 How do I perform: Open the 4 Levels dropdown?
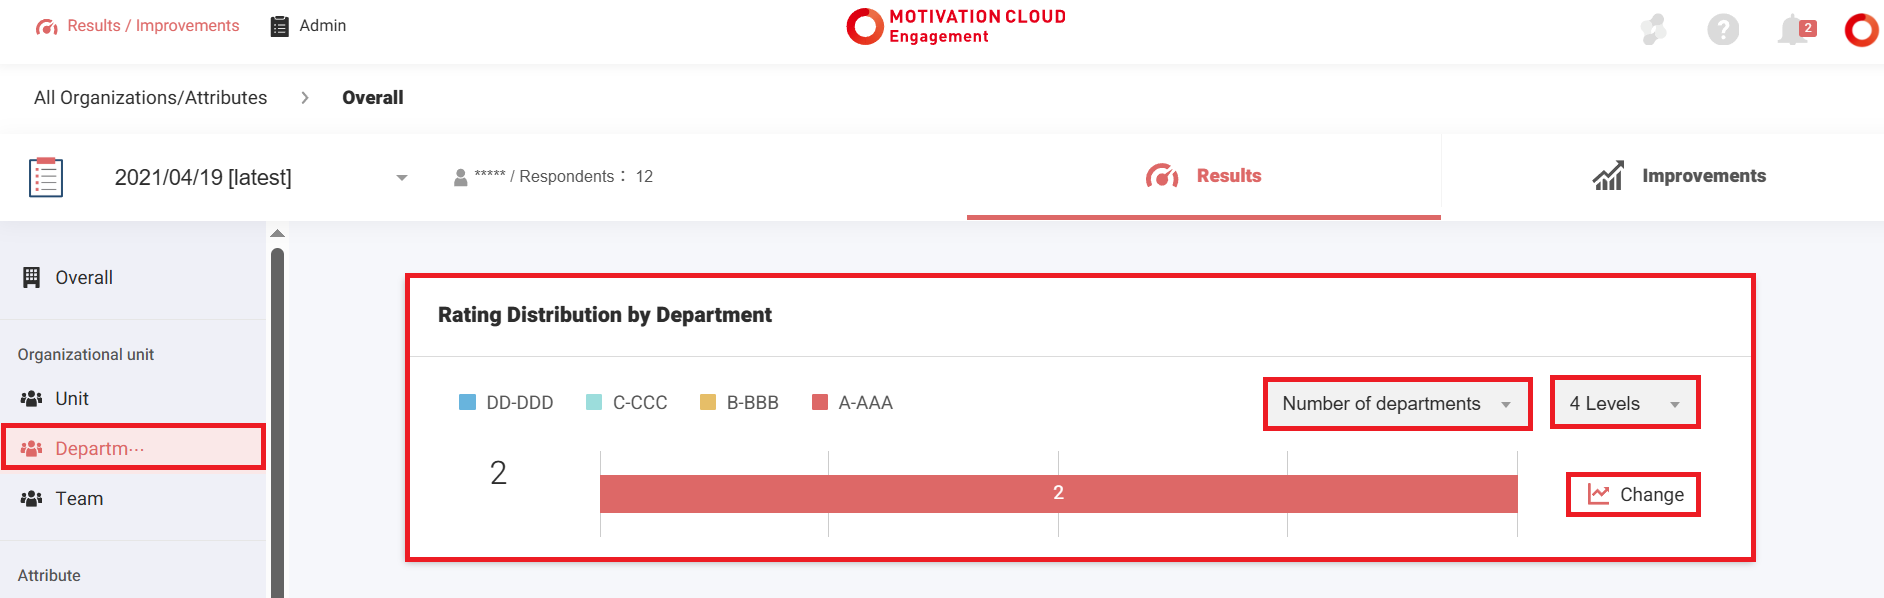(x=1624, y=404)
